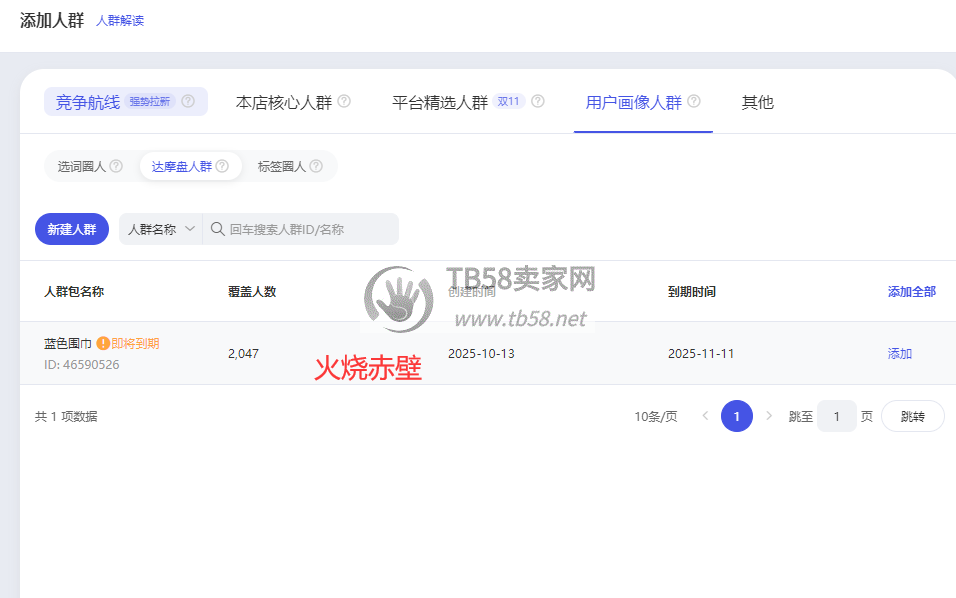The image size is (956, 598).
Task: Open the 本店核心人群 tab
Action: tap(283, 102)
